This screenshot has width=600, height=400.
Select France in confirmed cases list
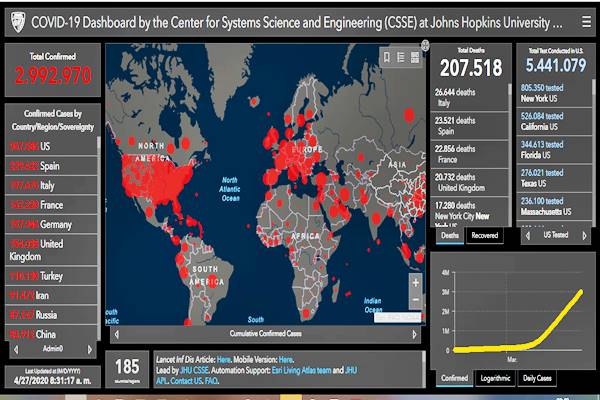[51, 205]
